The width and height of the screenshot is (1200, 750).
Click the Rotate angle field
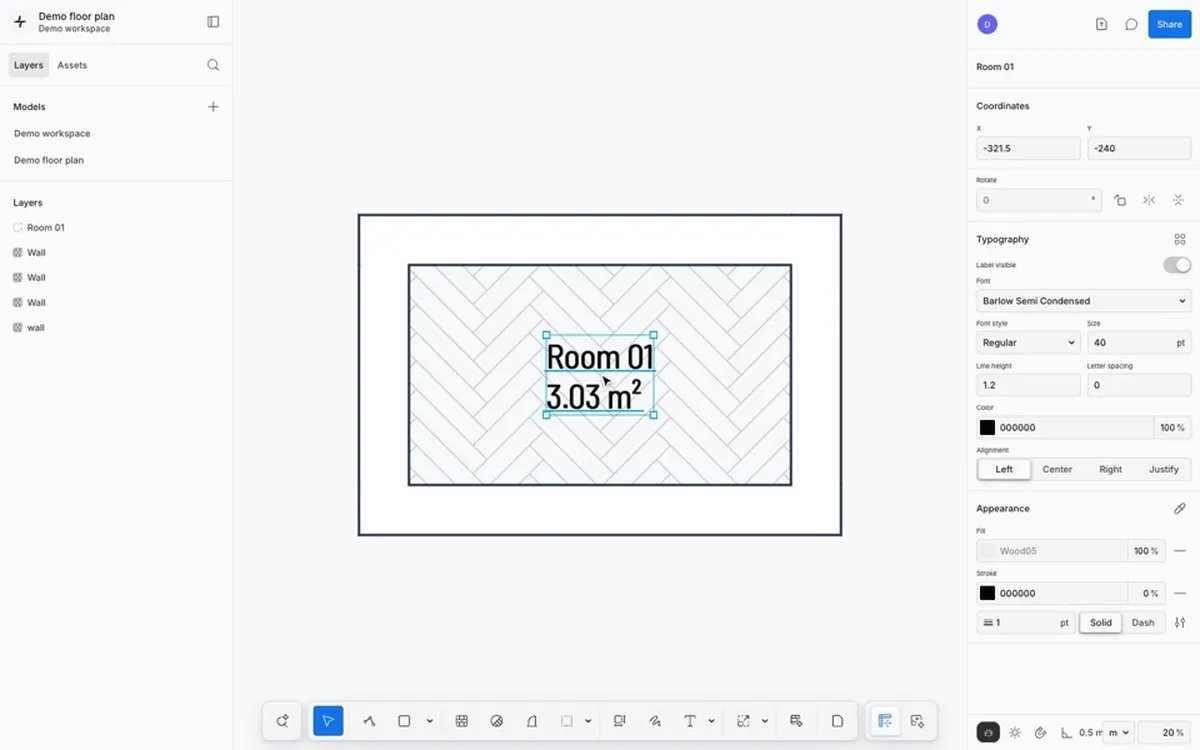pyautogui.click(x=1039, y=200)
